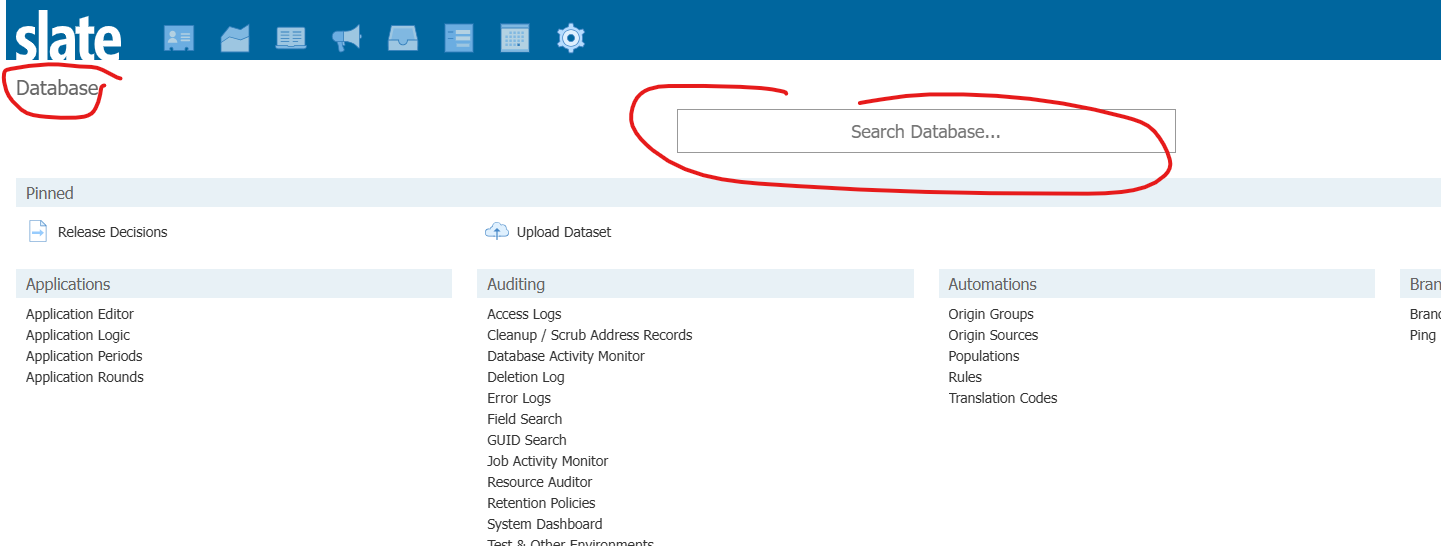Click the Upload Dataset cloud icon

click(x=496, y=232)
